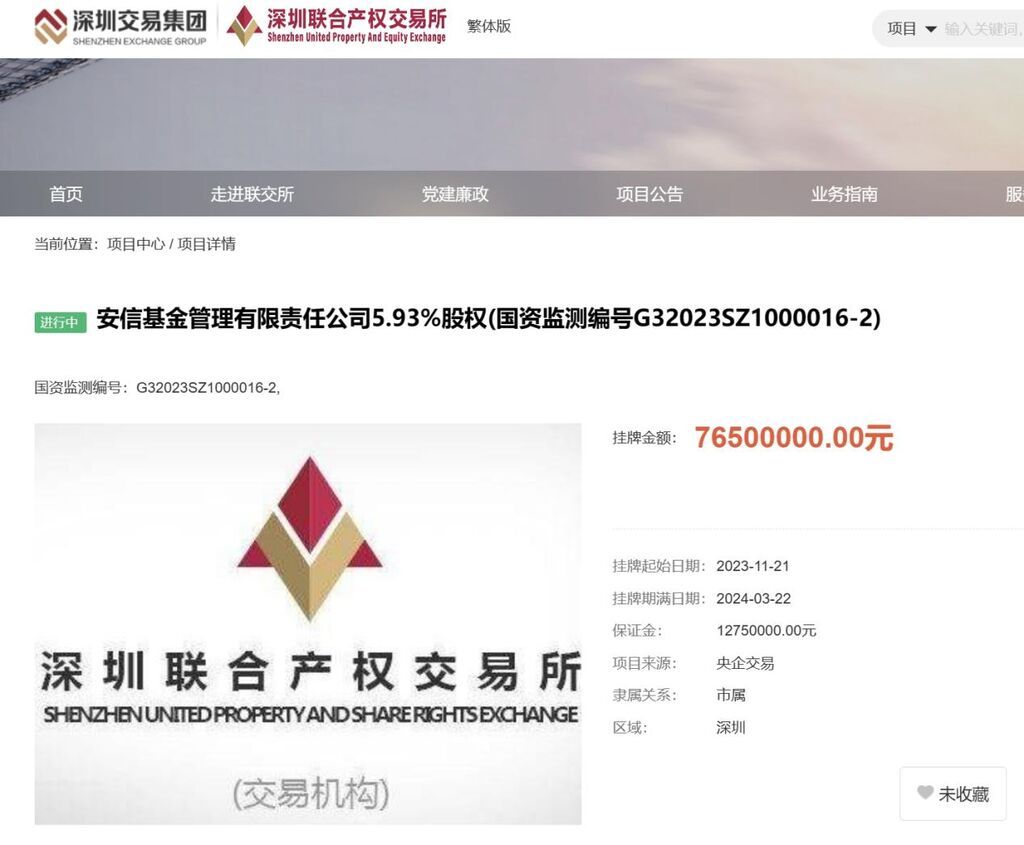Click the large exchange project thumbnail image
This screenshot has width=1024, height=845.
[x=308, y=624]
